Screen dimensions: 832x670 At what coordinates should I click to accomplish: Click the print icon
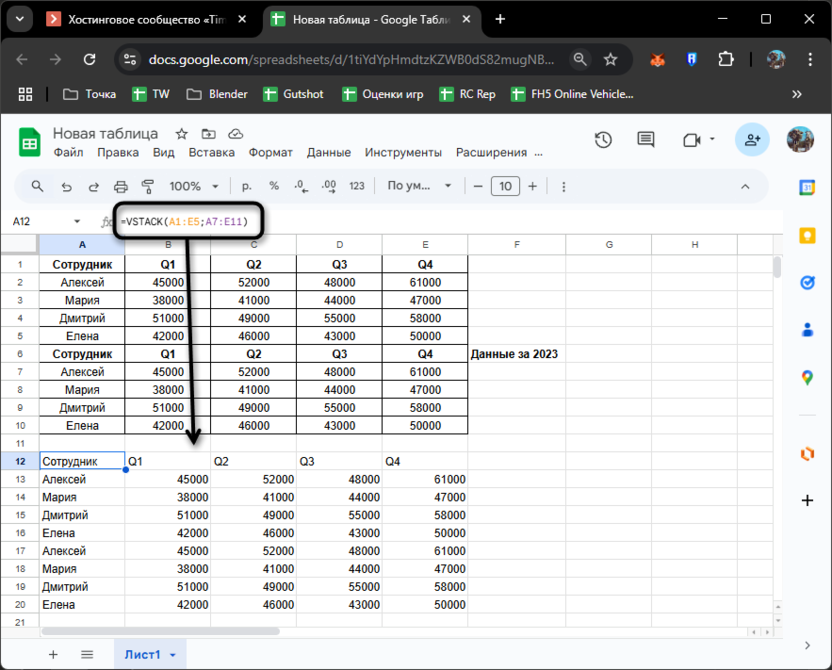coord(121,186)
